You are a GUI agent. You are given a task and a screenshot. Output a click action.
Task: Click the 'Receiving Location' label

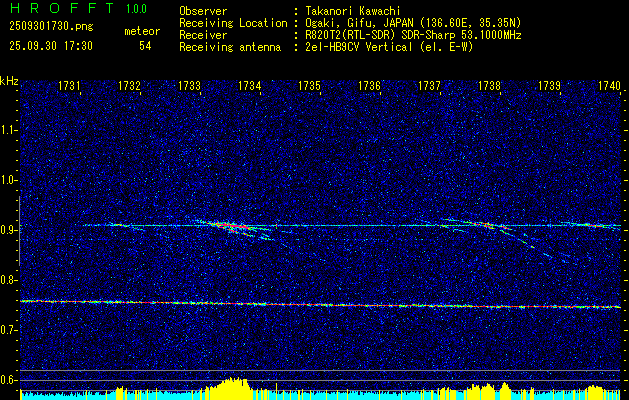pyautogui.click(x=233, y=23)
